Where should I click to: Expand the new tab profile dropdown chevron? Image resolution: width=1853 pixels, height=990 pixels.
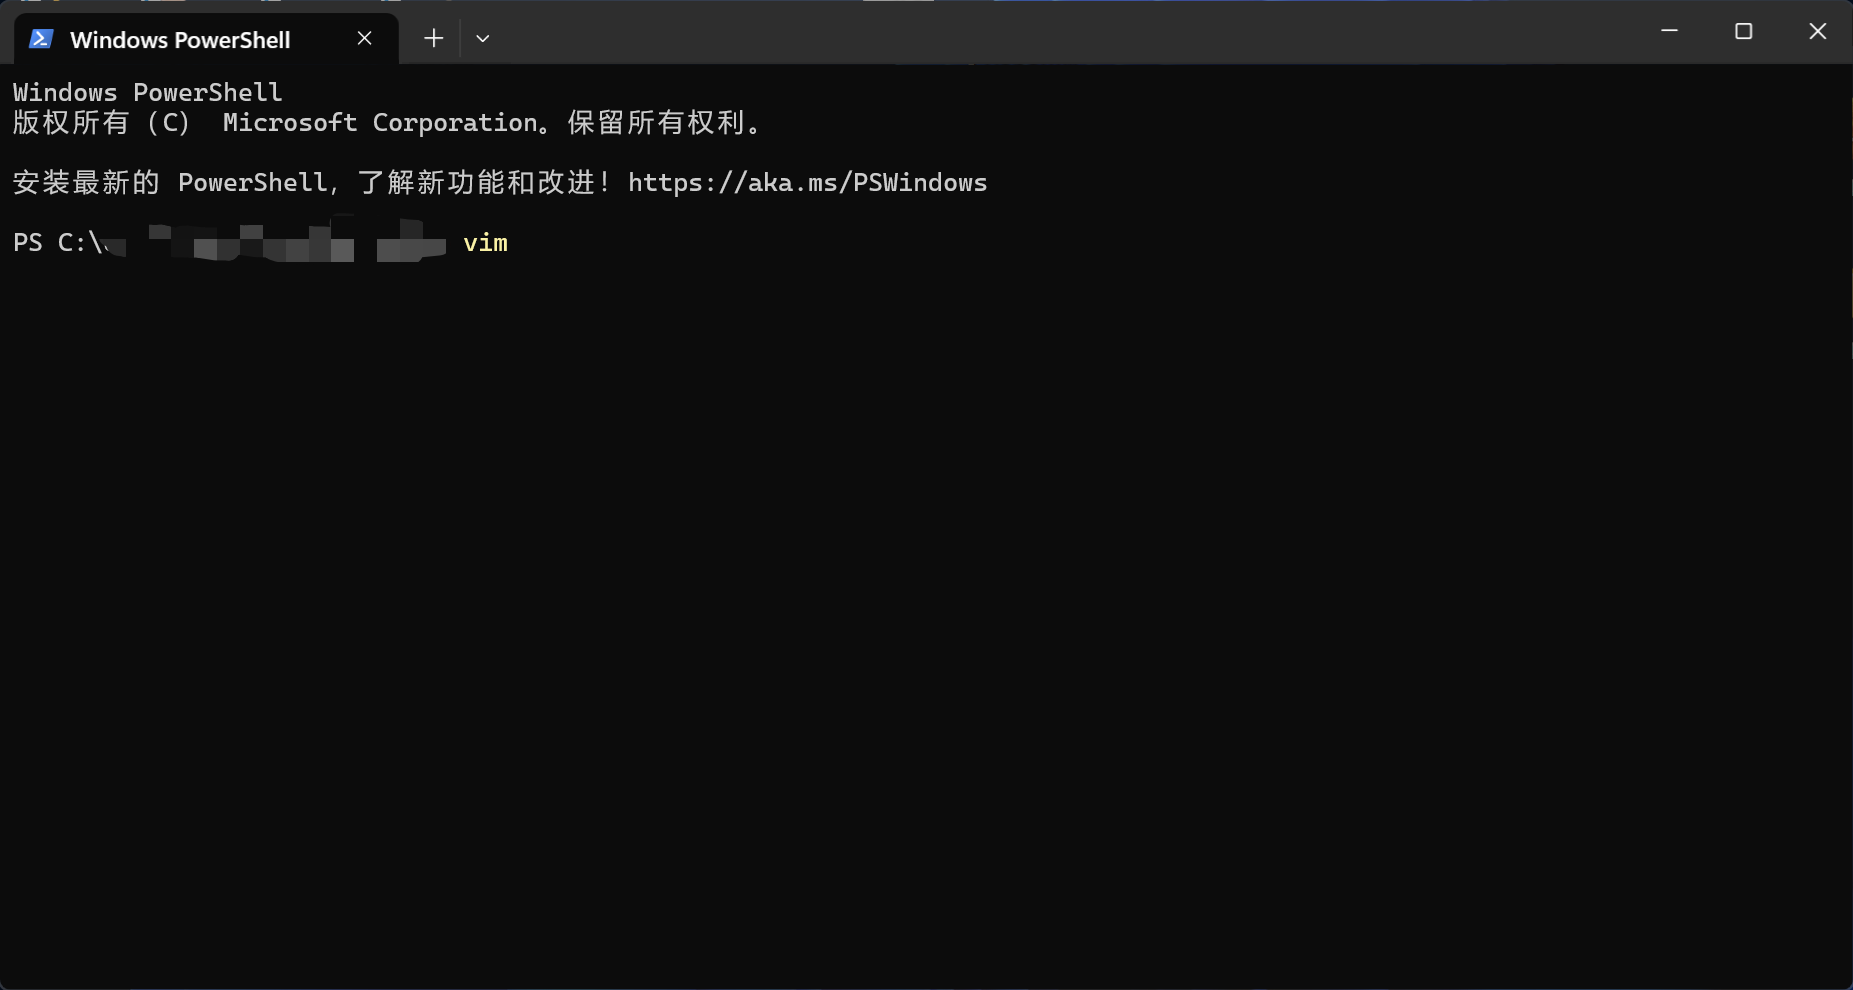click(483, 38)
